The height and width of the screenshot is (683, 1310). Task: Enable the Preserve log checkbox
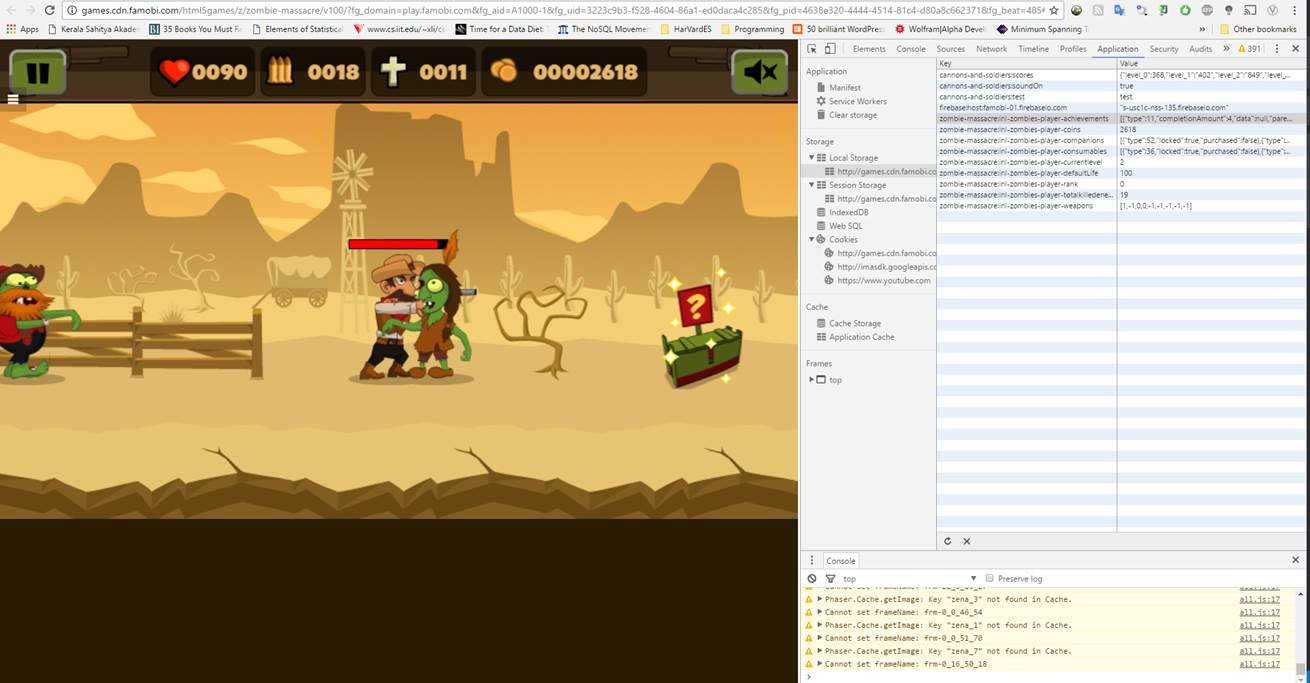pos(989,579)
